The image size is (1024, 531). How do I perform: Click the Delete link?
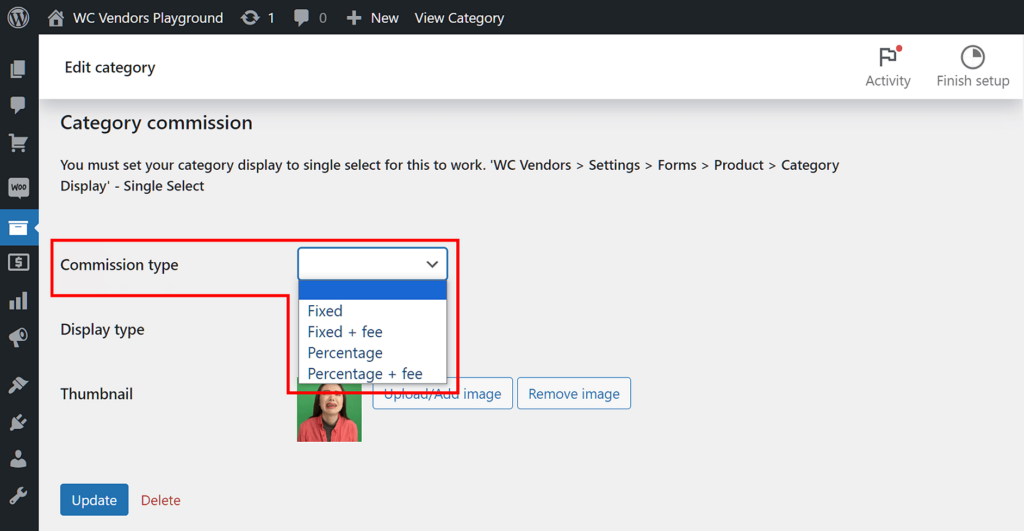point(161,500)
